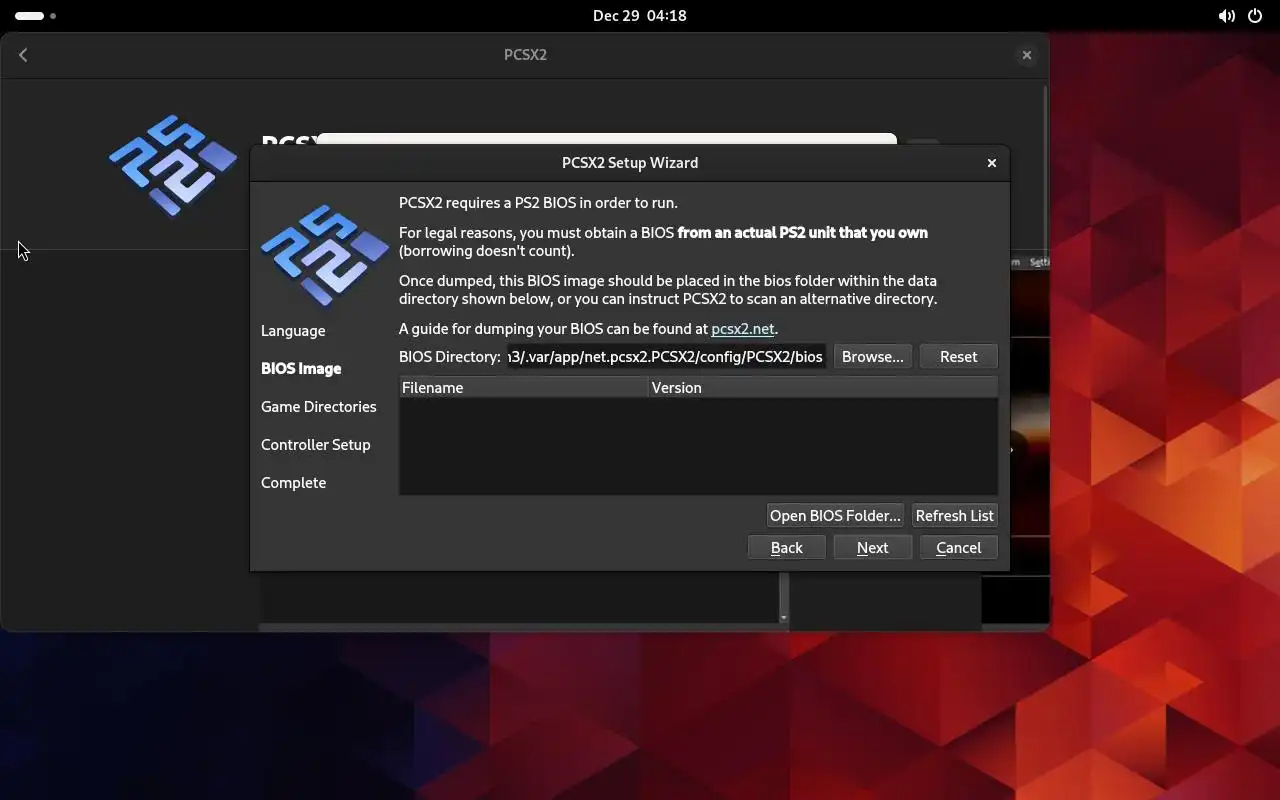Select the Language wizard step

coord(293,331)
